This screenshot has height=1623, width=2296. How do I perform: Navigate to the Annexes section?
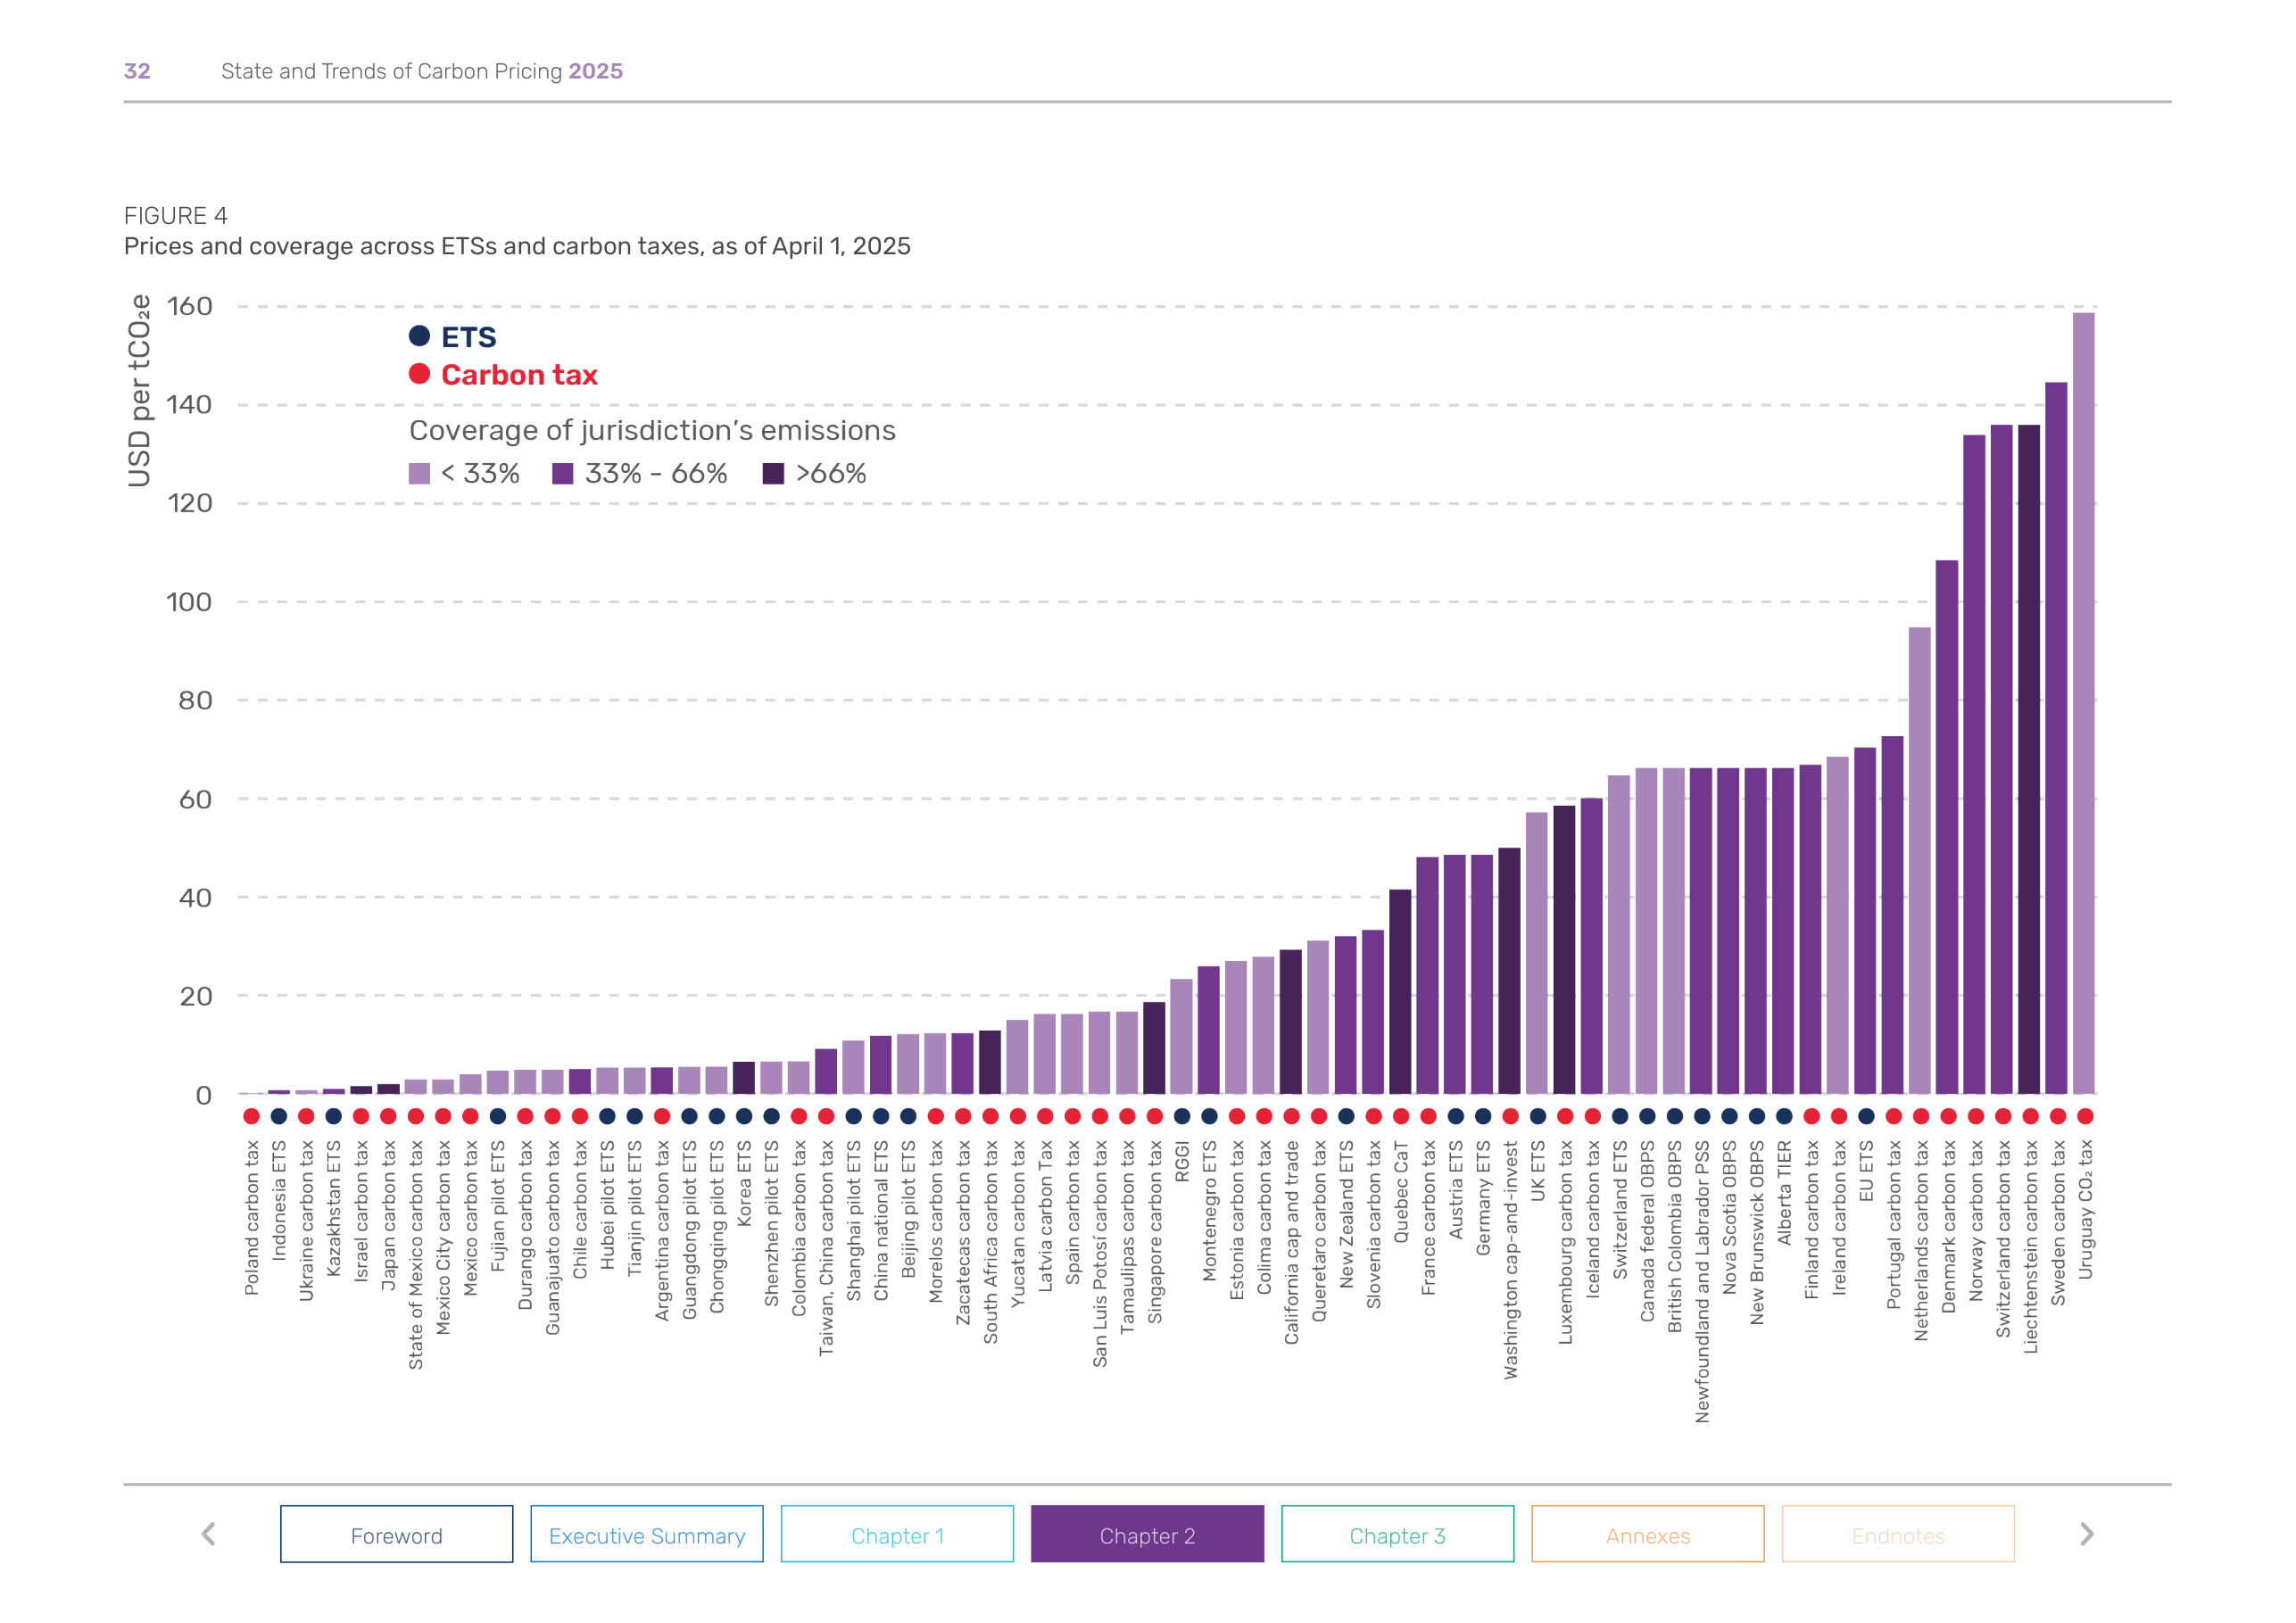[x=1647, y=1535]
